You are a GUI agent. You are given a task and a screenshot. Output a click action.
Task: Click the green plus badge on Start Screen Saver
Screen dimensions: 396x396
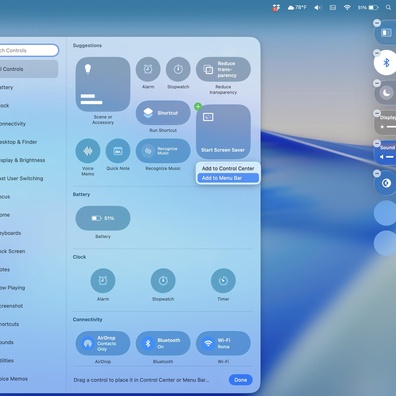198,107
